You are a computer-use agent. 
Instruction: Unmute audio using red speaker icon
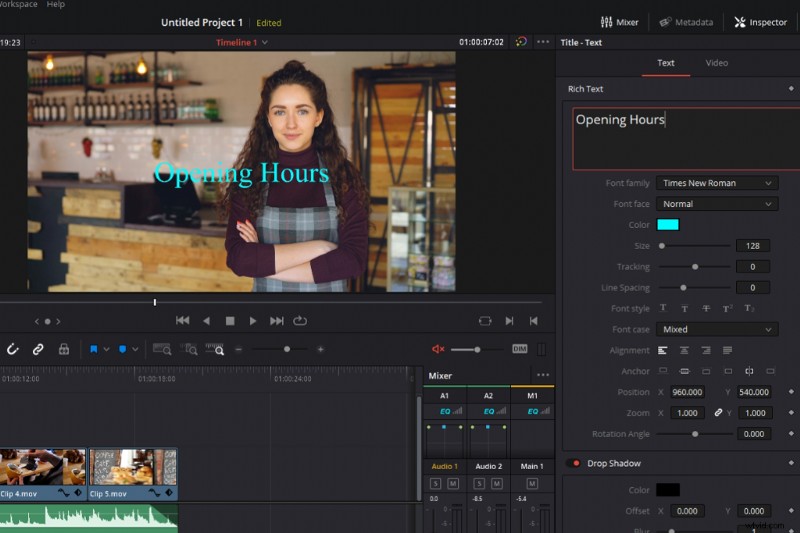click(x=438, y=349)
